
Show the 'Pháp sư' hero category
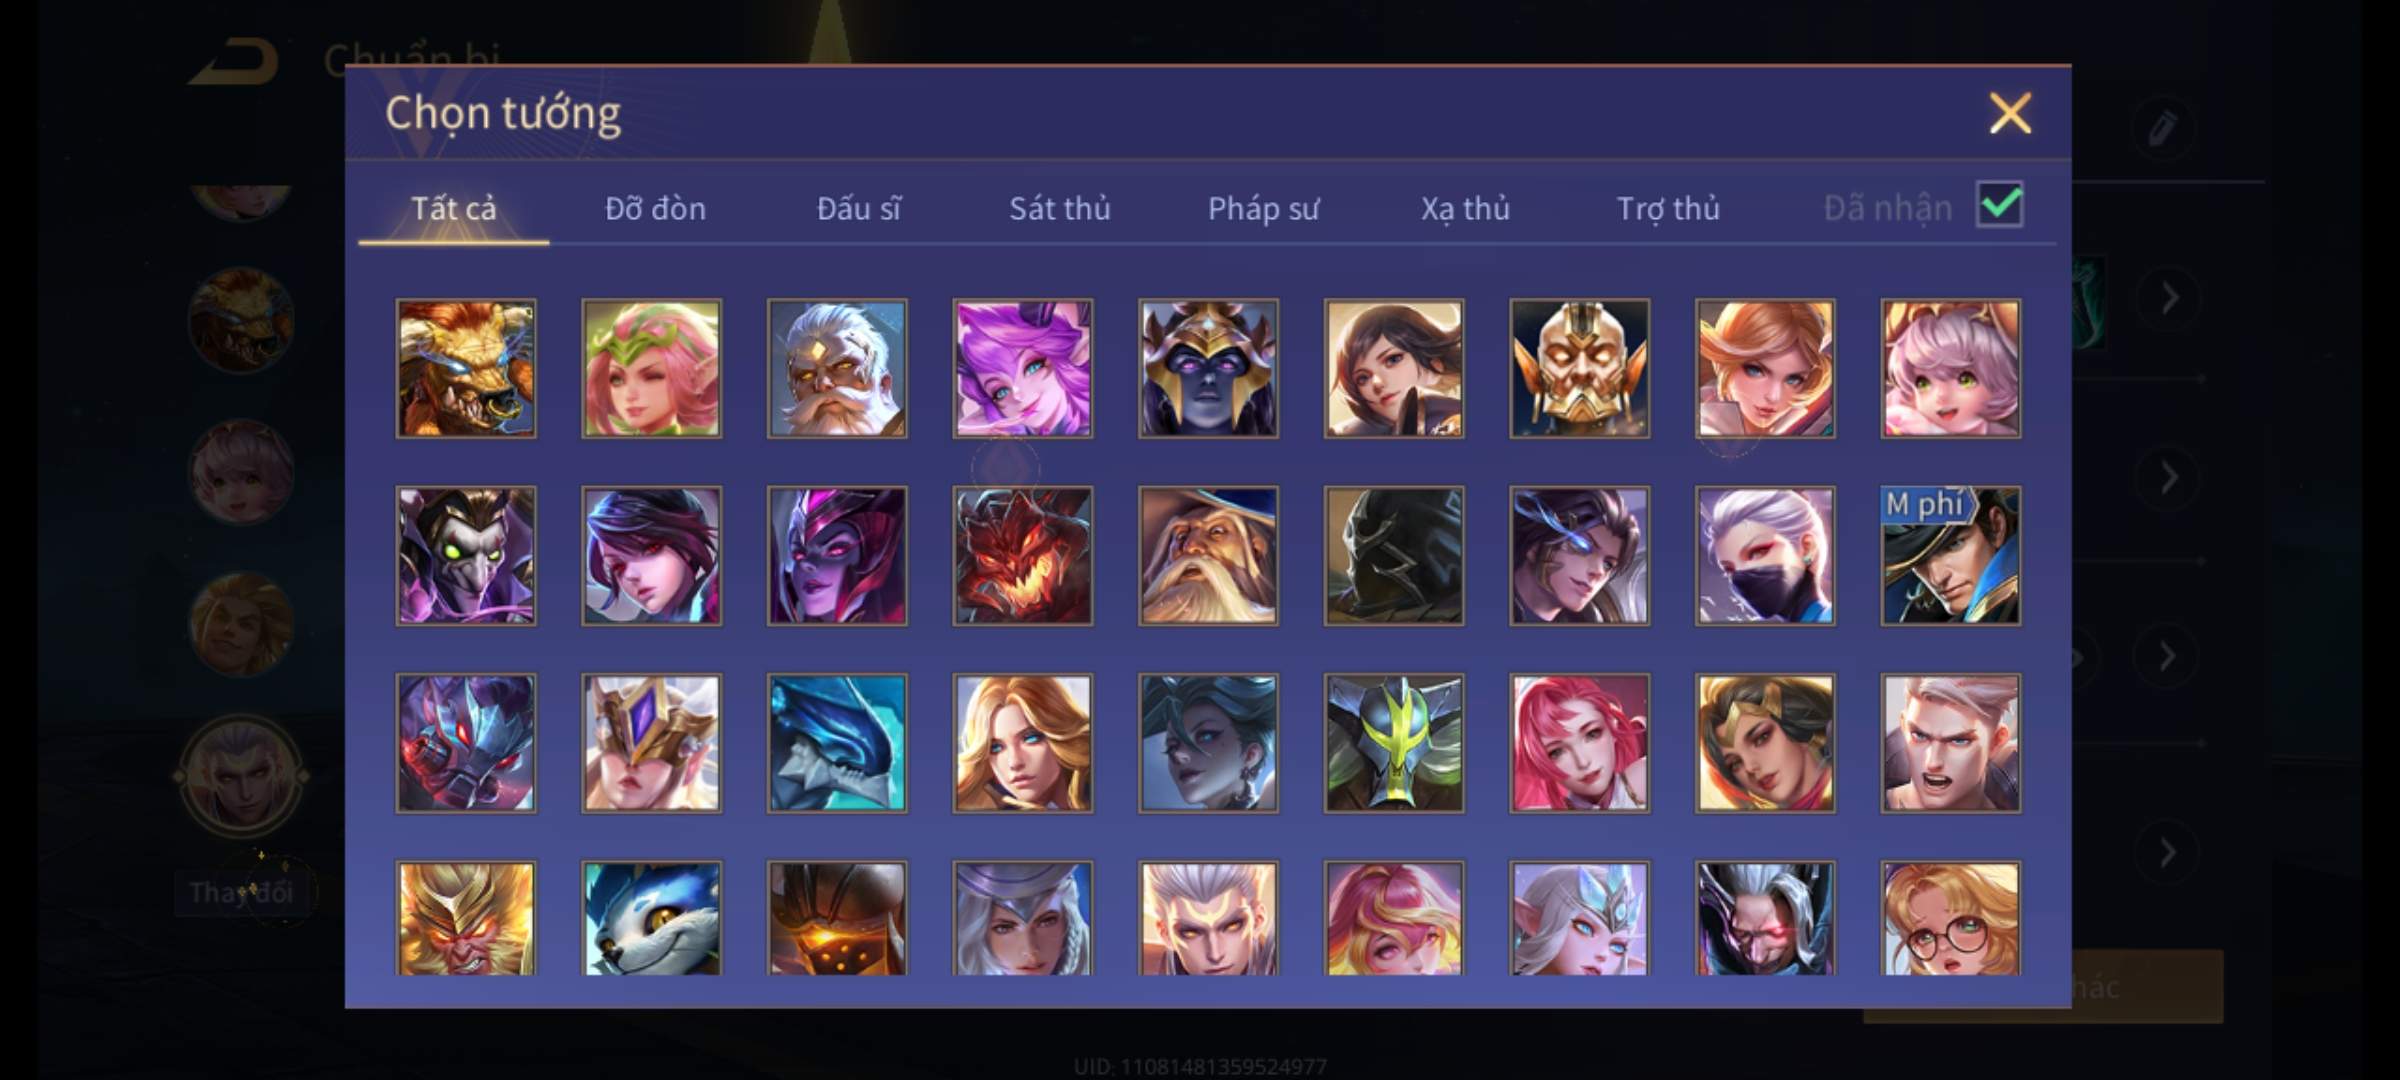pyautogui.click(x=1263, y=208)
